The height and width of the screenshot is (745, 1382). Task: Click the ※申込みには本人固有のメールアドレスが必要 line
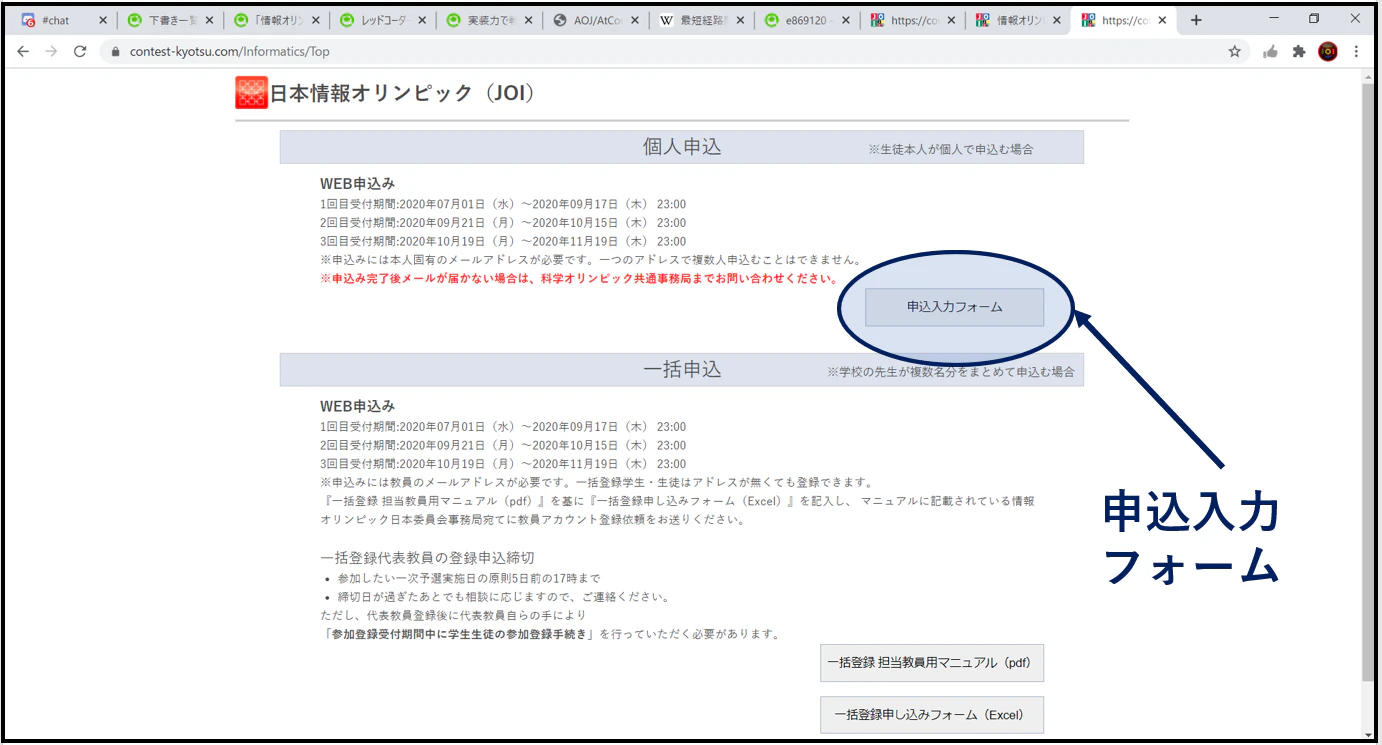tap(591, 260)
